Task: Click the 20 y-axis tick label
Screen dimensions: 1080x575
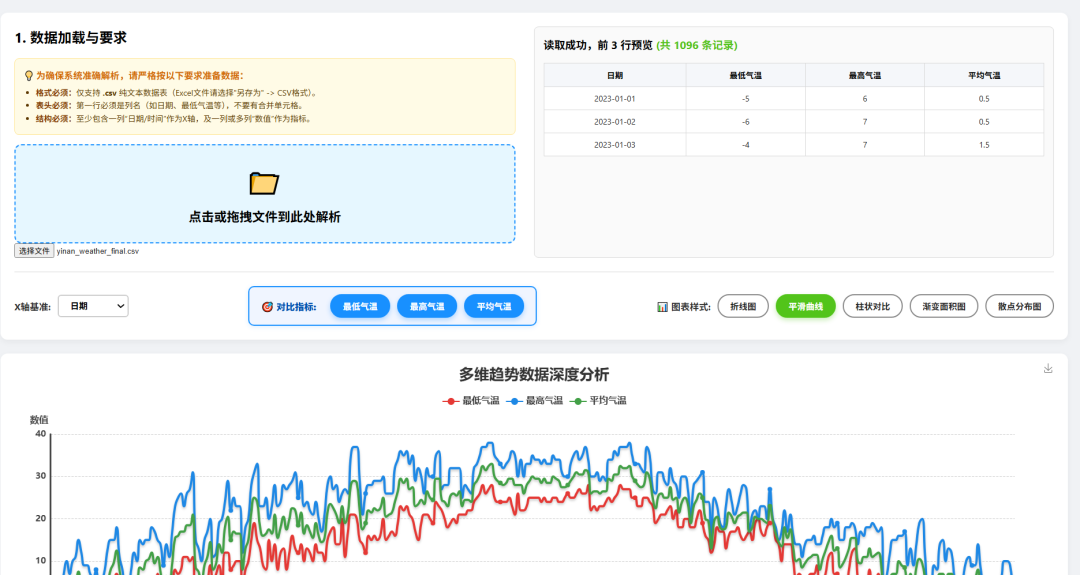Action: coord(41,519)
